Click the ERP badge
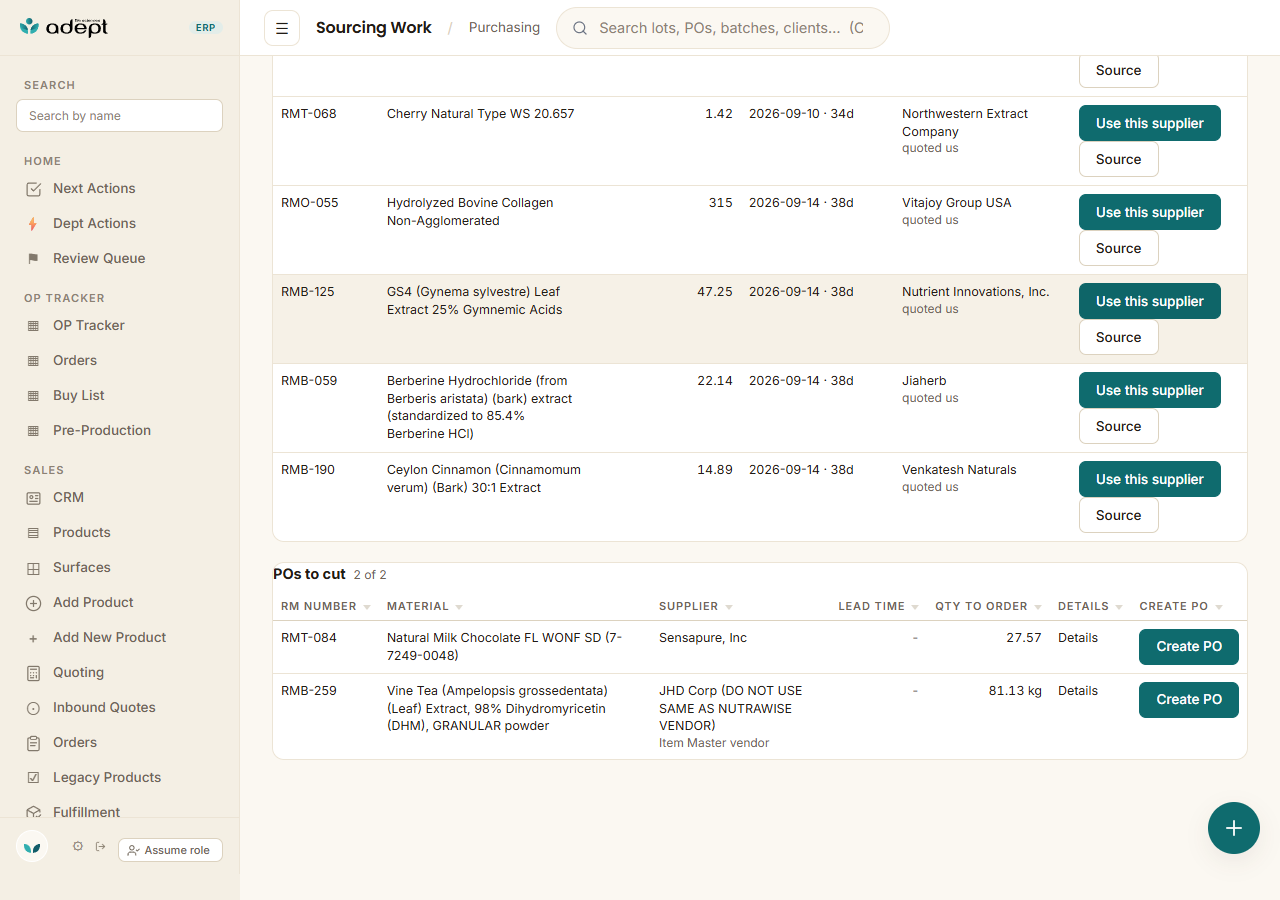 point(205,28)
